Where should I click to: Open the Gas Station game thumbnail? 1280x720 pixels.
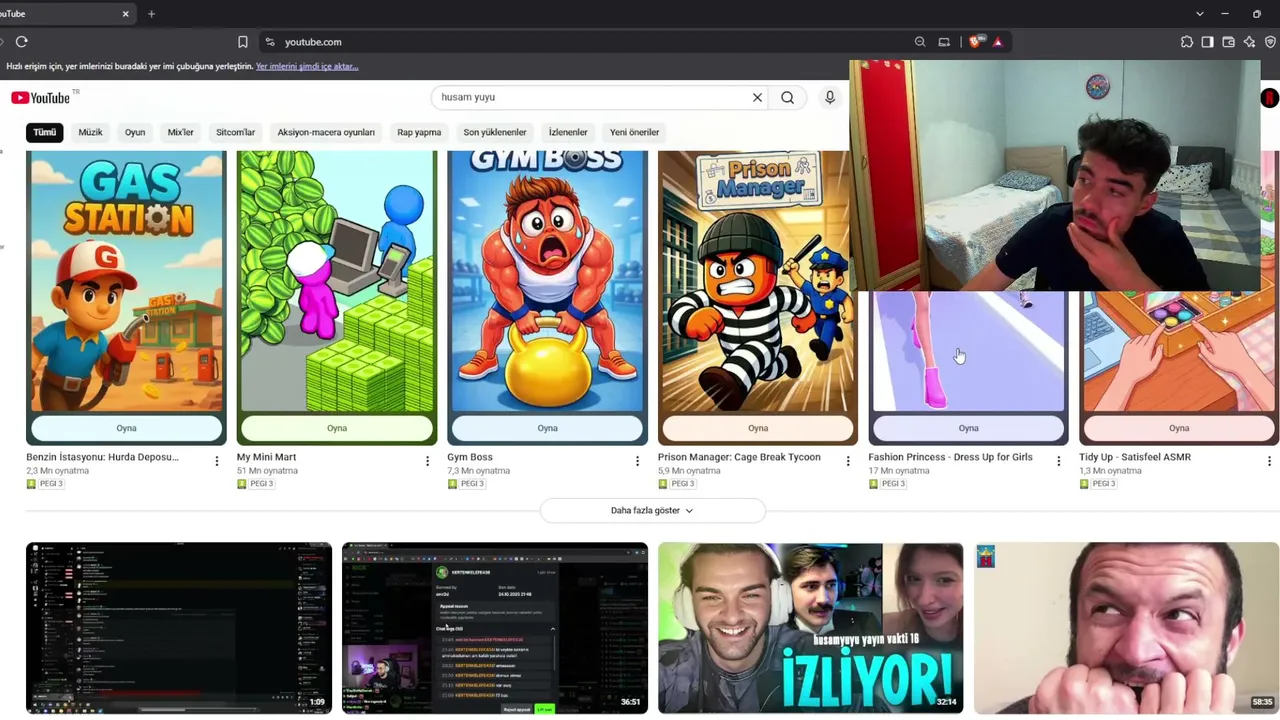click(x=126, y=282)
